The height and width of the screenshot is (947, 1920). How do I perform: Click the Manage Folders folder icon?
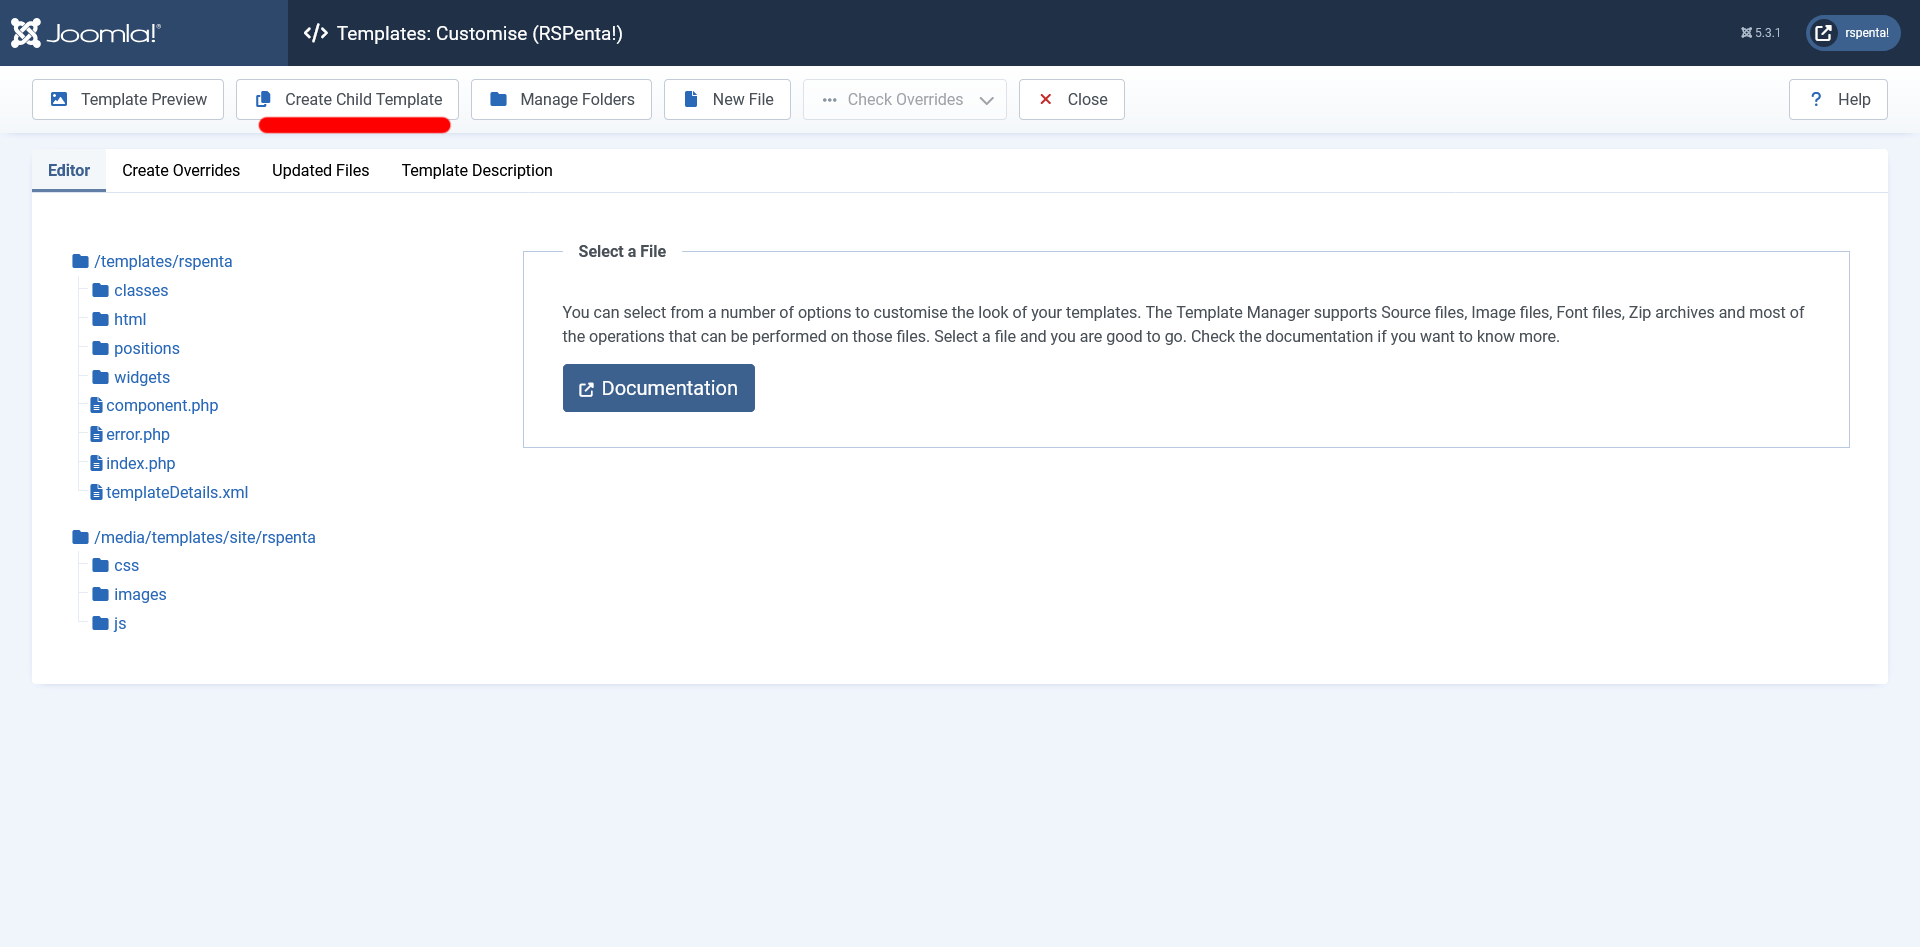(x=498, y=99)
